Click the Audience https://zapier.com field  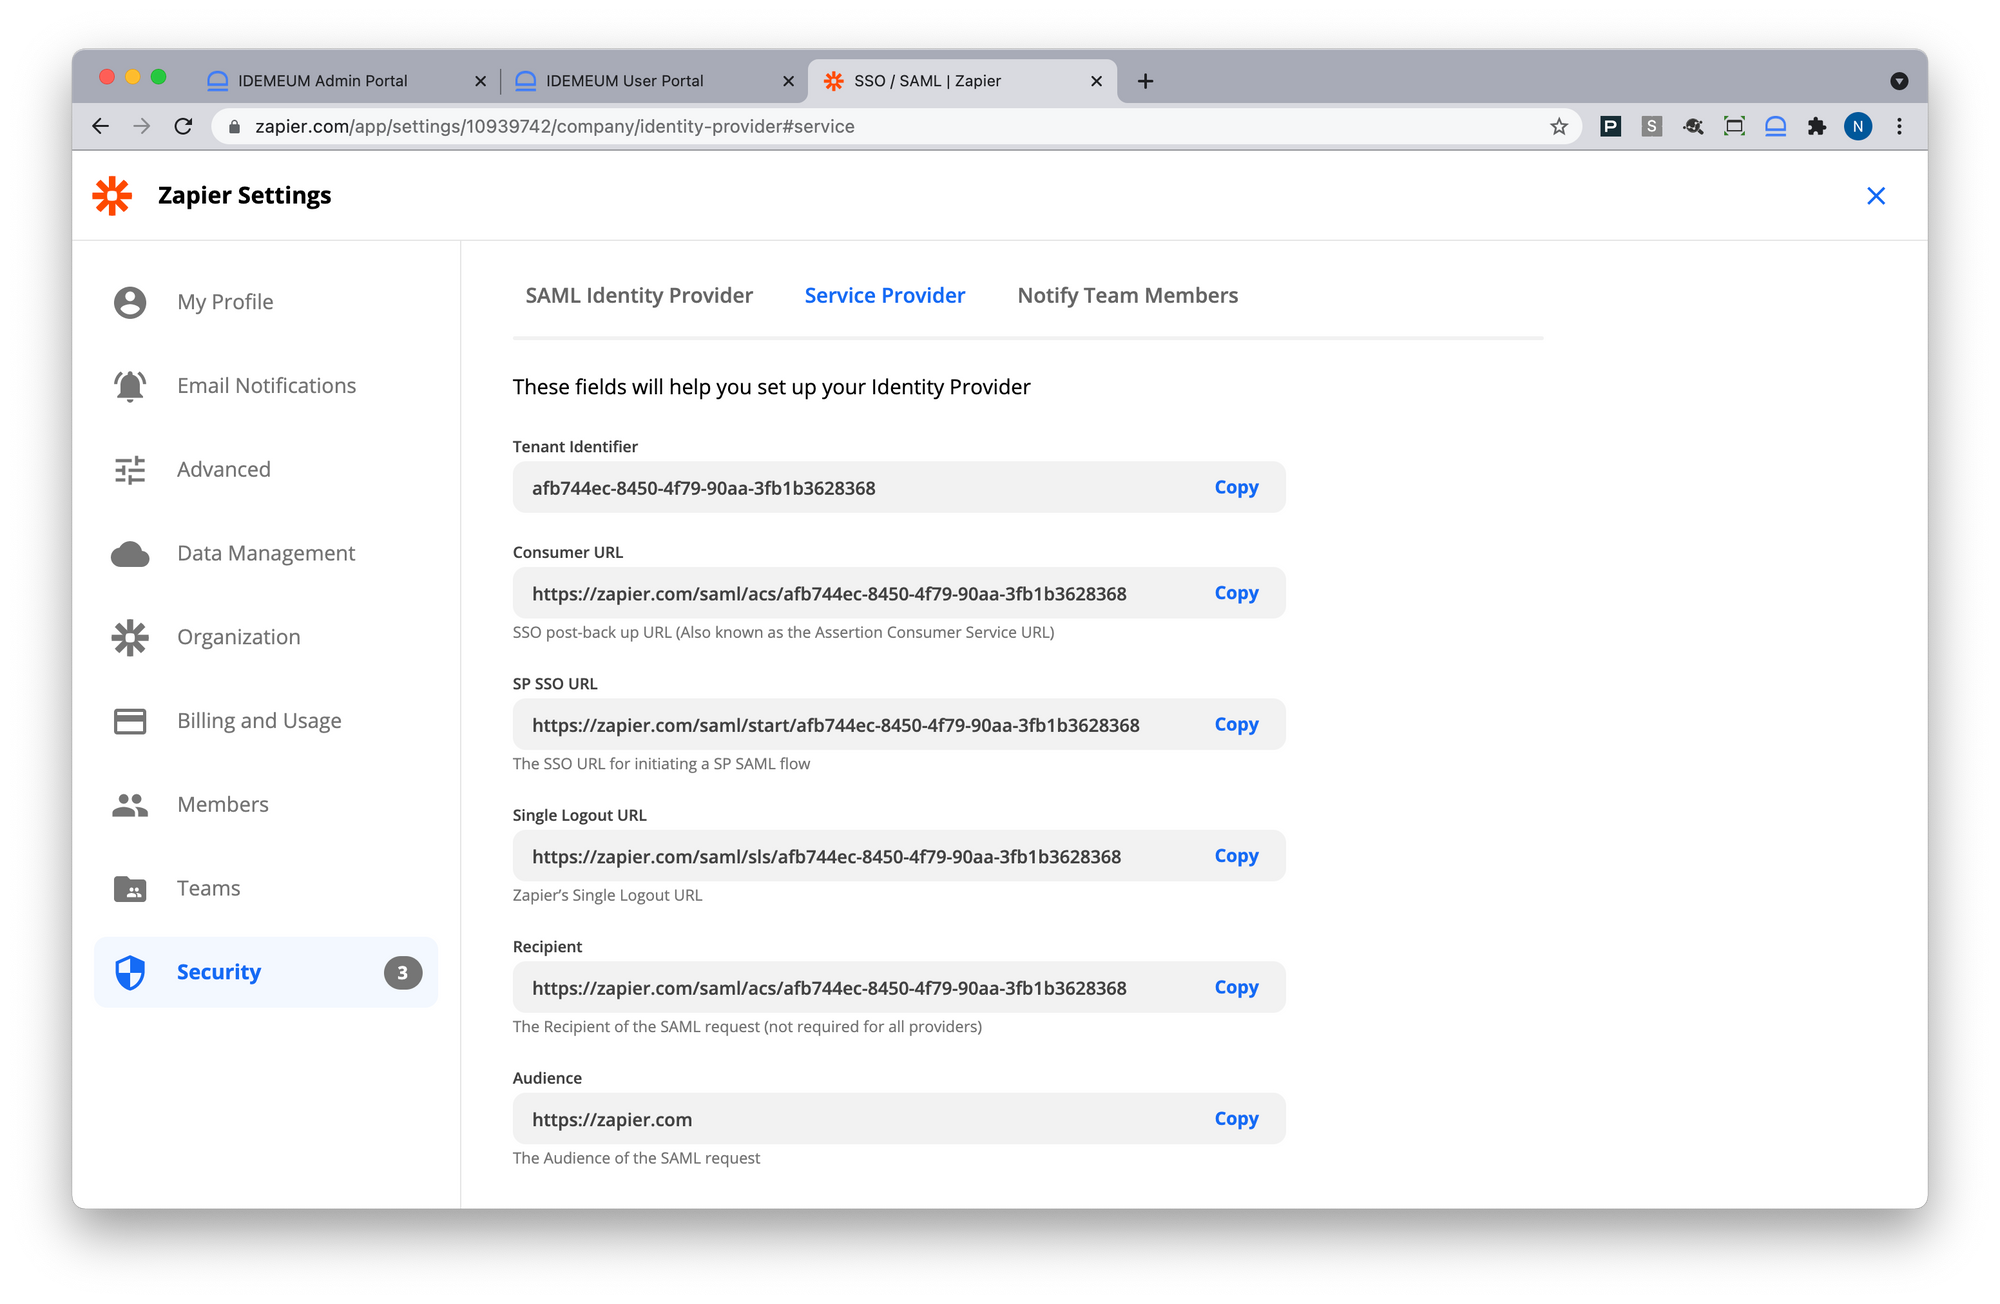(898, 1119)
